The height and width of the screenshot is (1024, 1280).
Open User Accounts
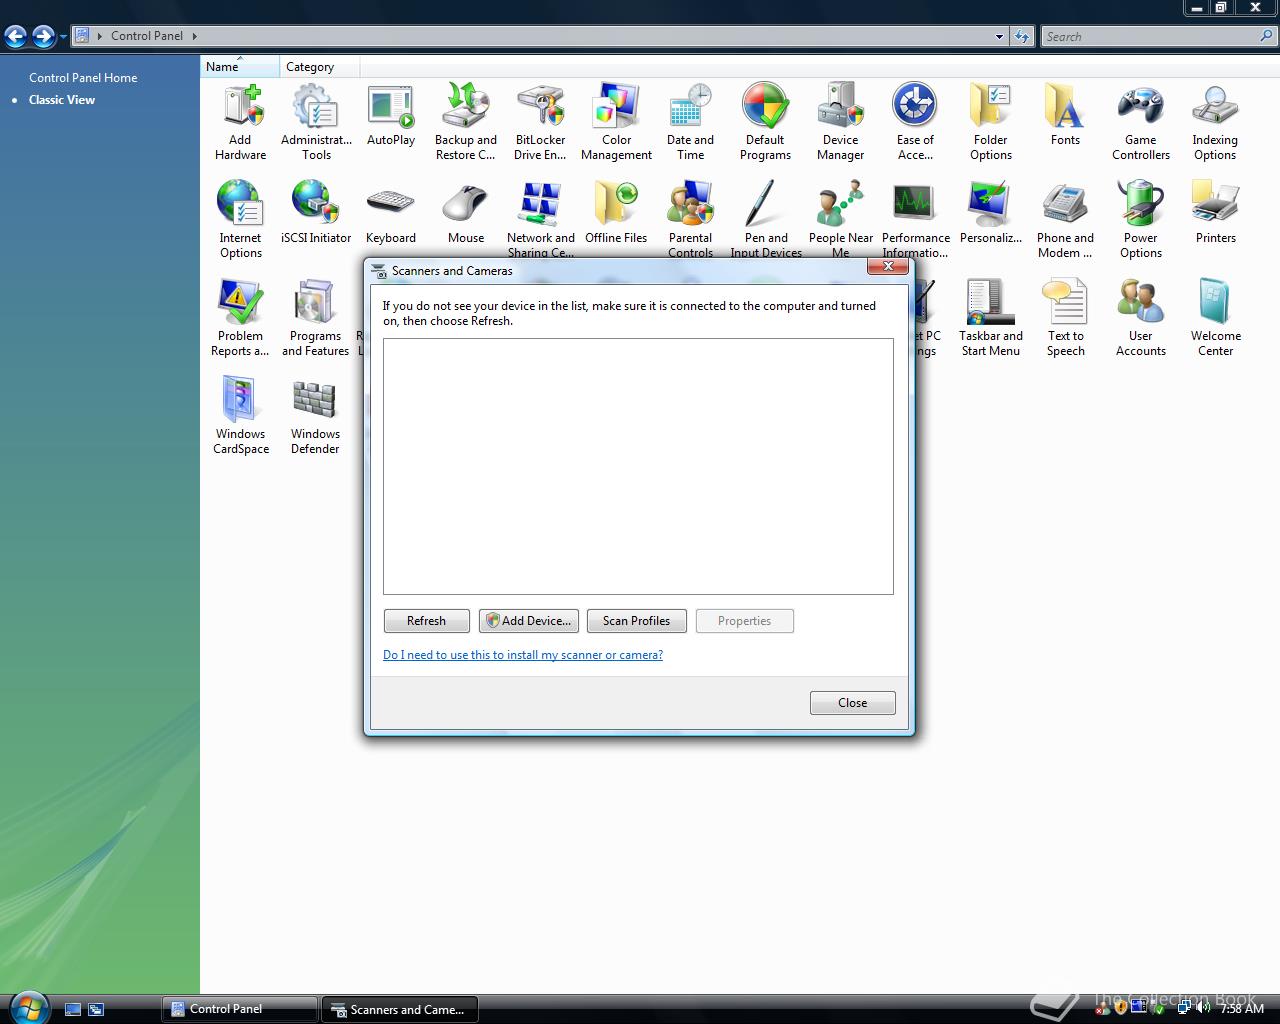pyautogui.click(x=1140, y=318)
